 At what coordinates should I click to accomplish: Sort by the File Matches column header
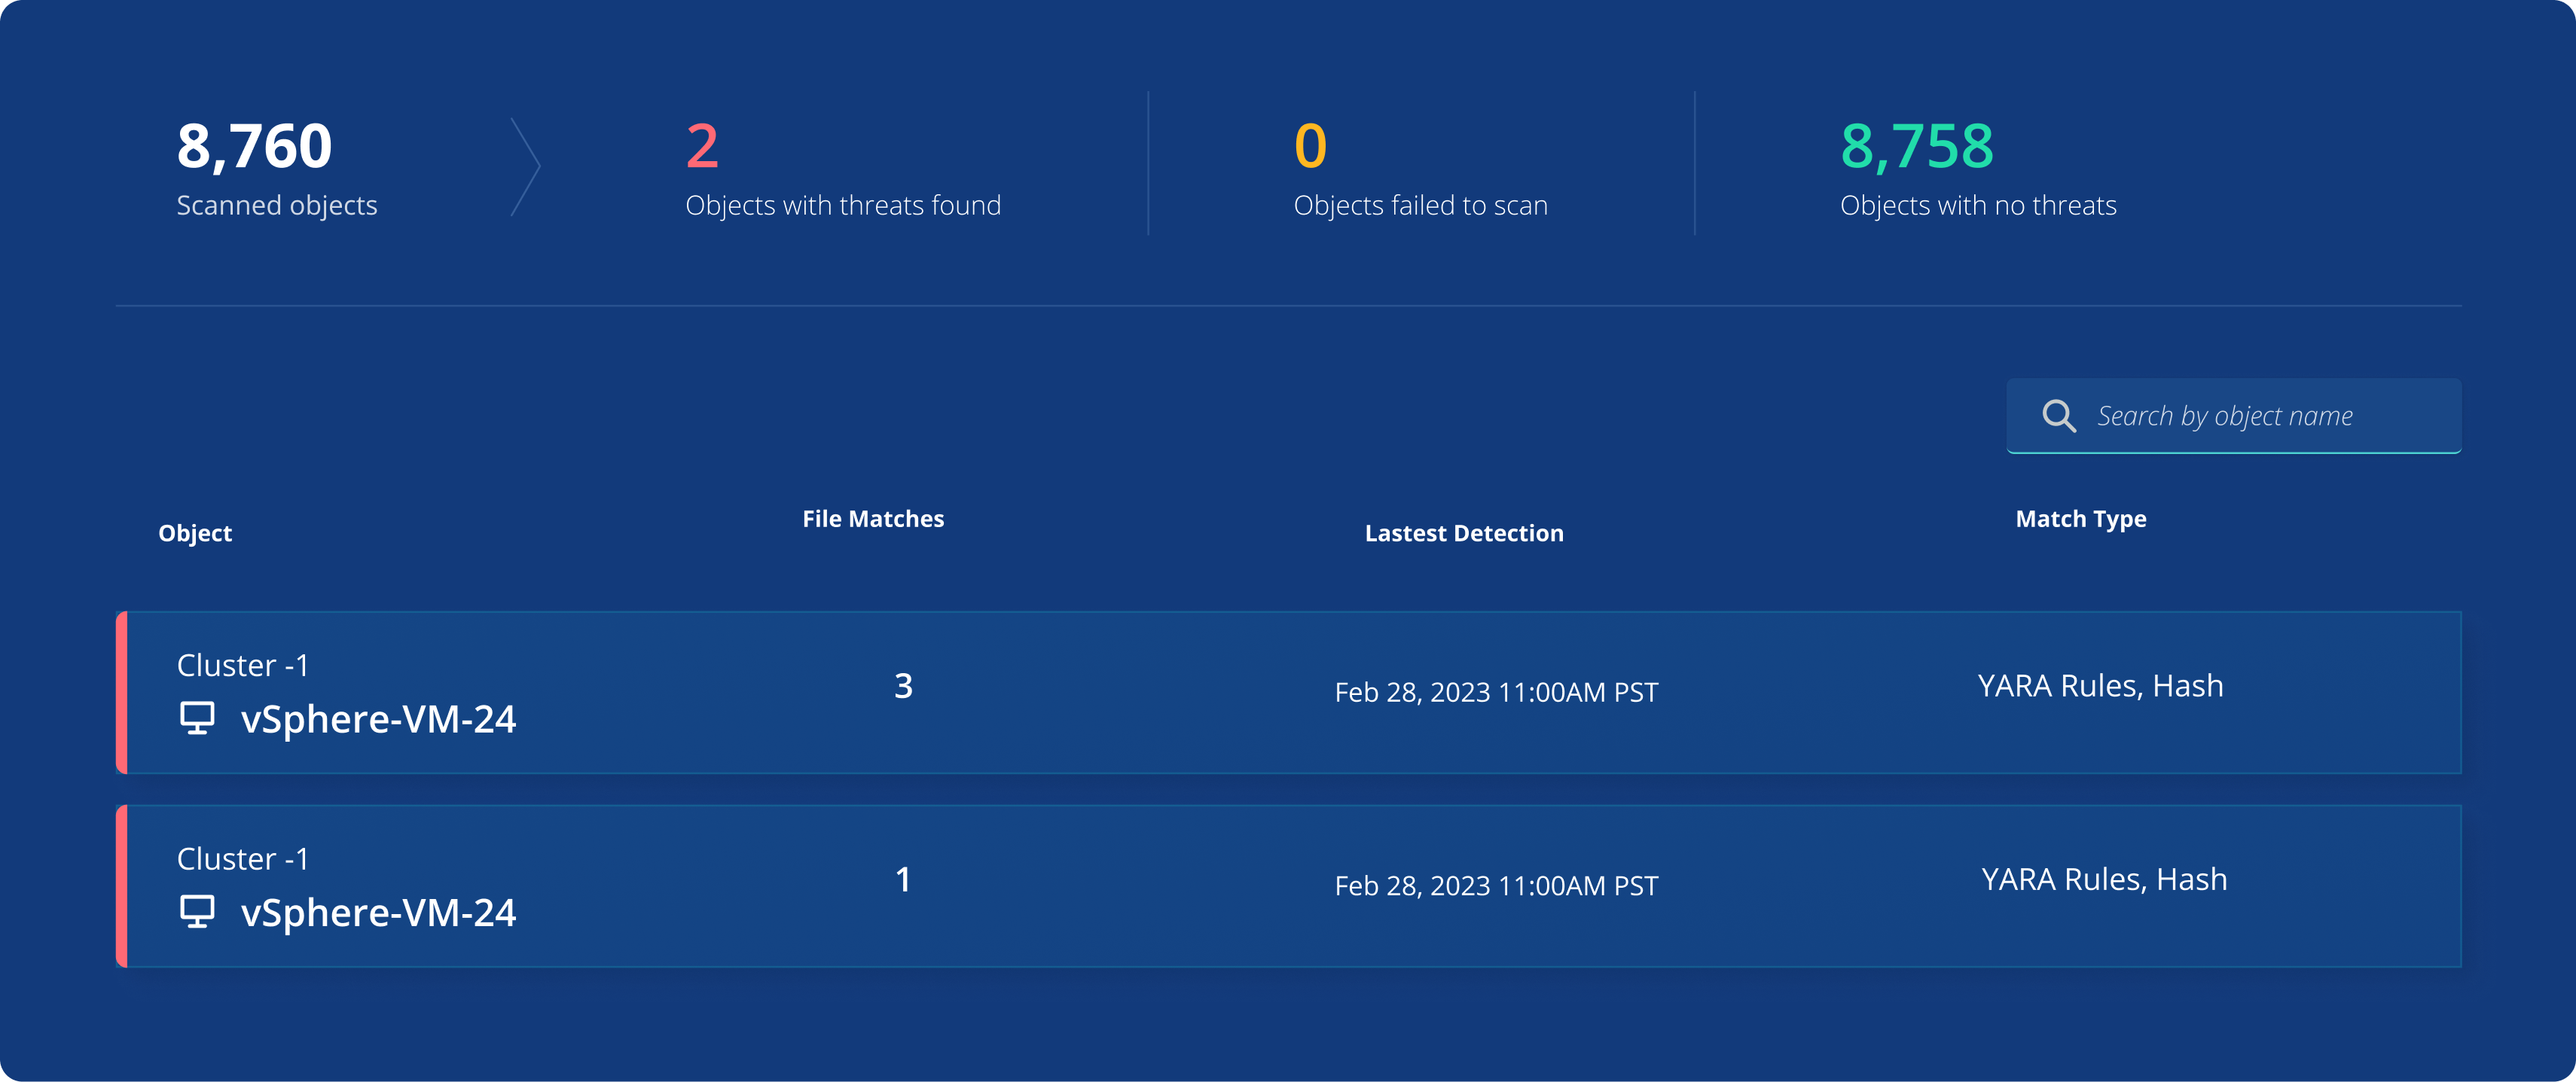pyautogui.click(x=873, y=519)
